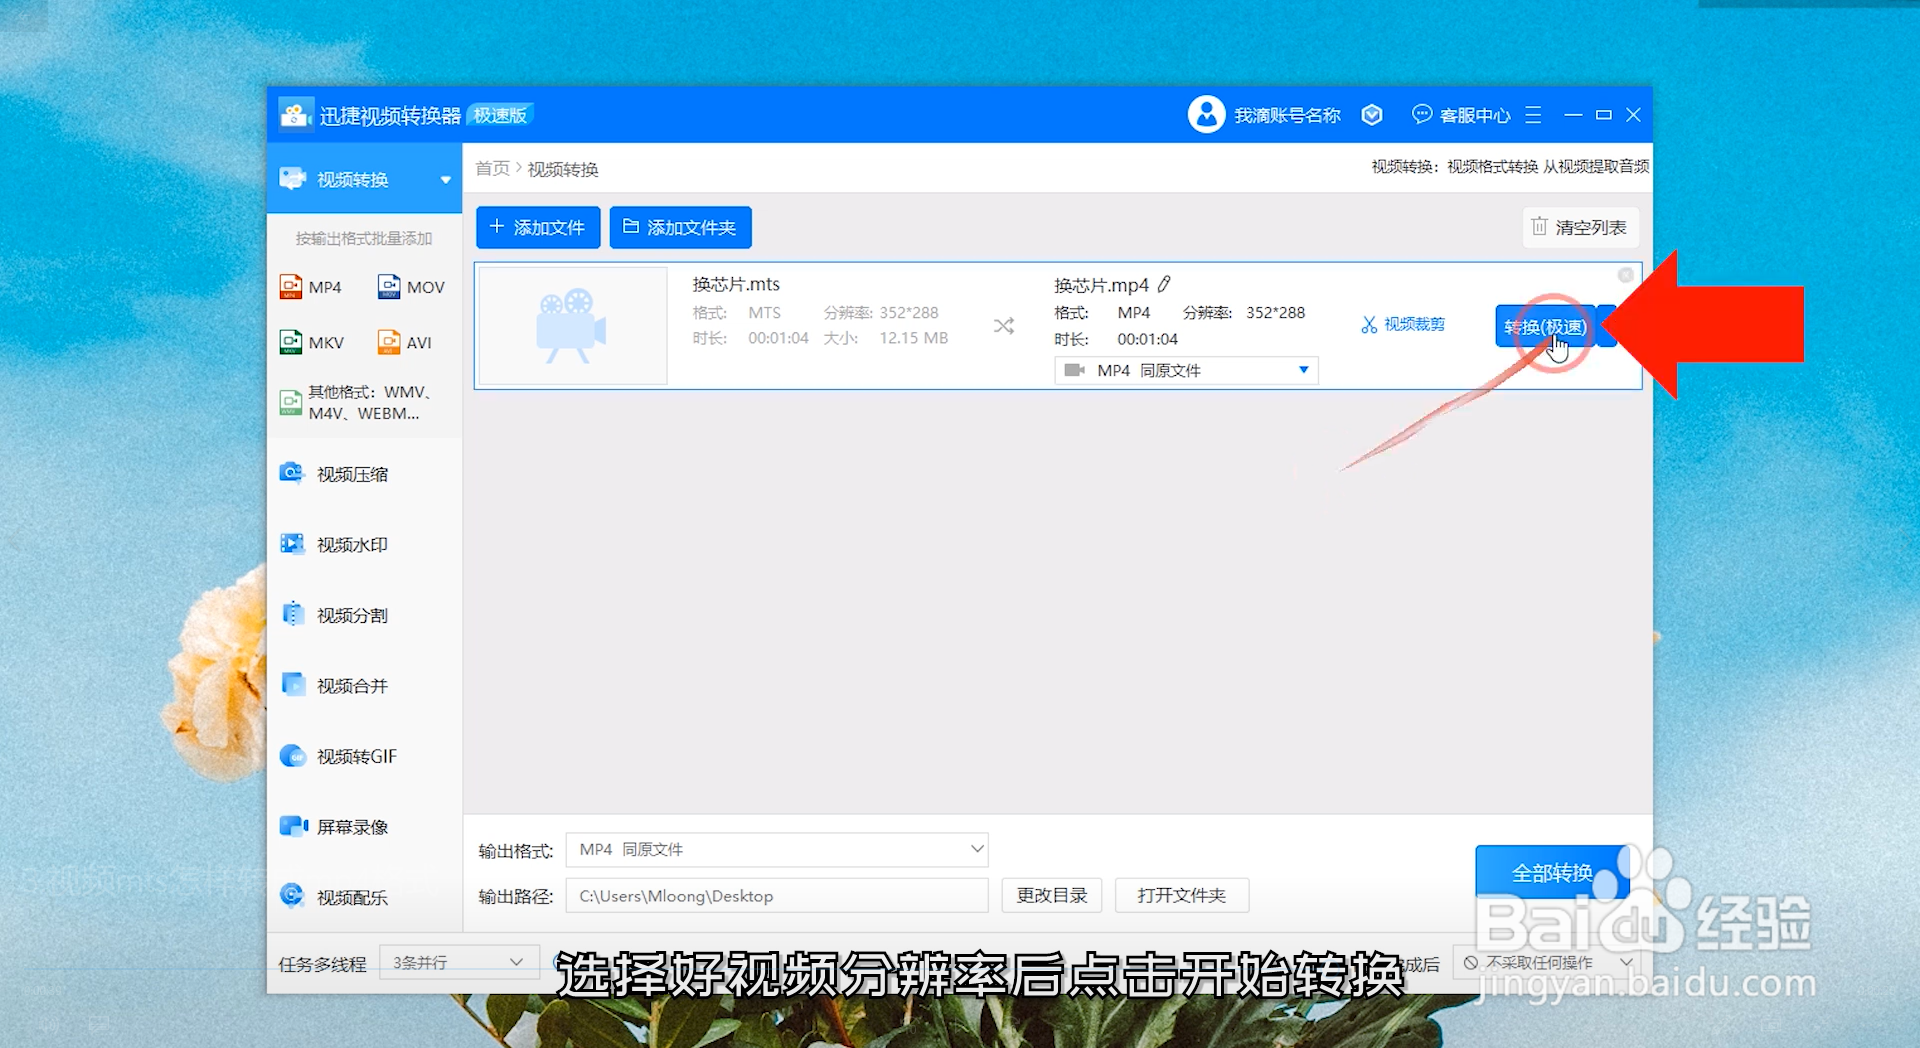This screenshot has width=1920, height=1048.
Task: Click the 打开文件夹 button
Action: (1182, 896)
